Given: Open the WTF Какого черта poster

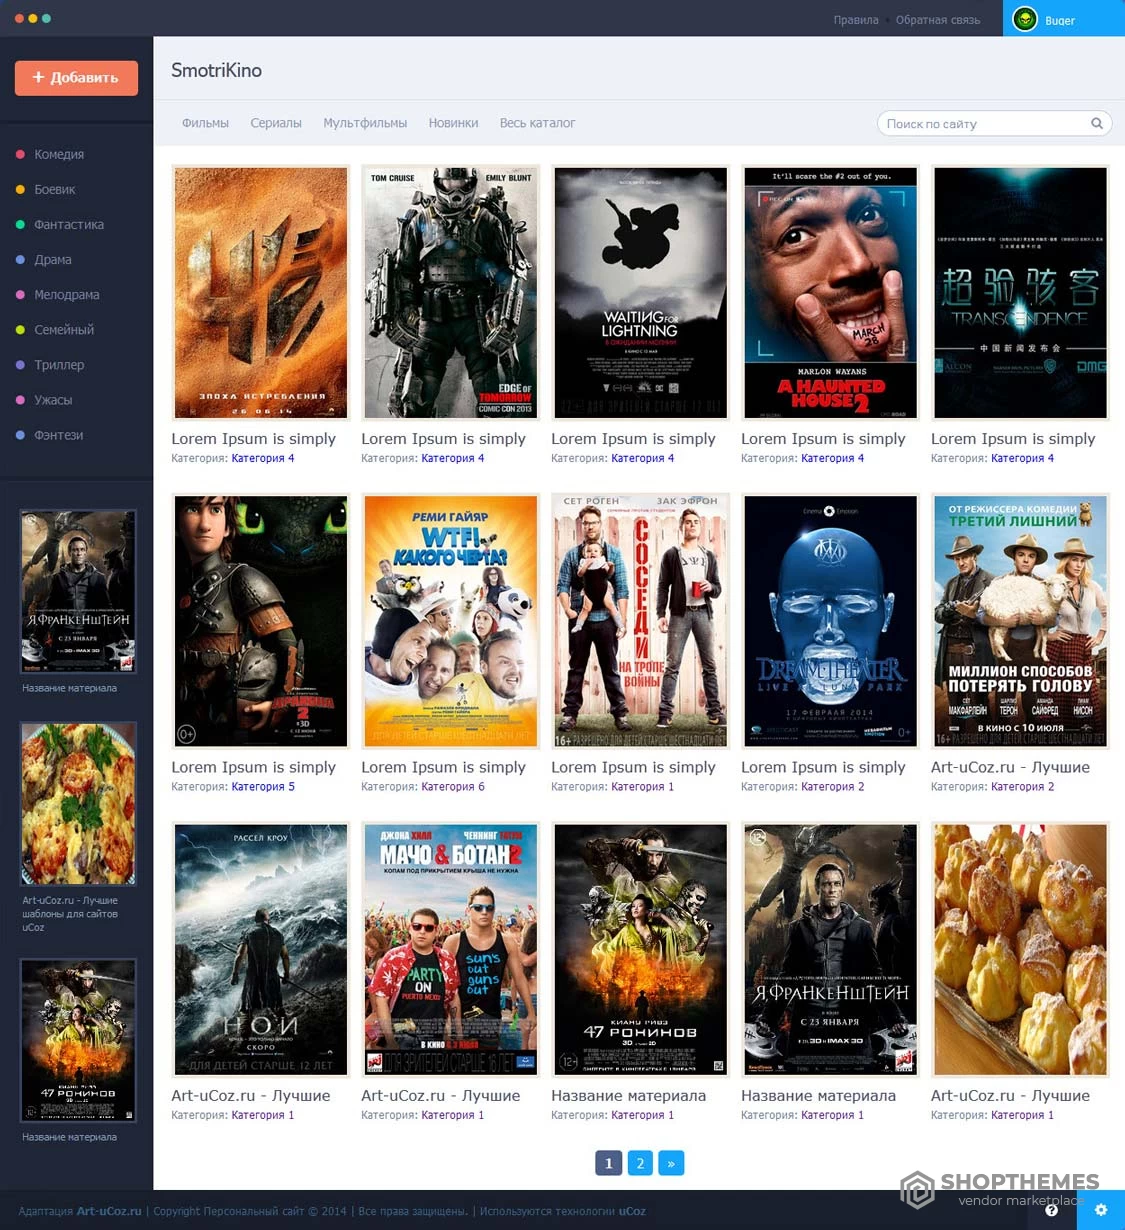Looking at the screenshot, I should pyautogui.click(x=451, y=621).
